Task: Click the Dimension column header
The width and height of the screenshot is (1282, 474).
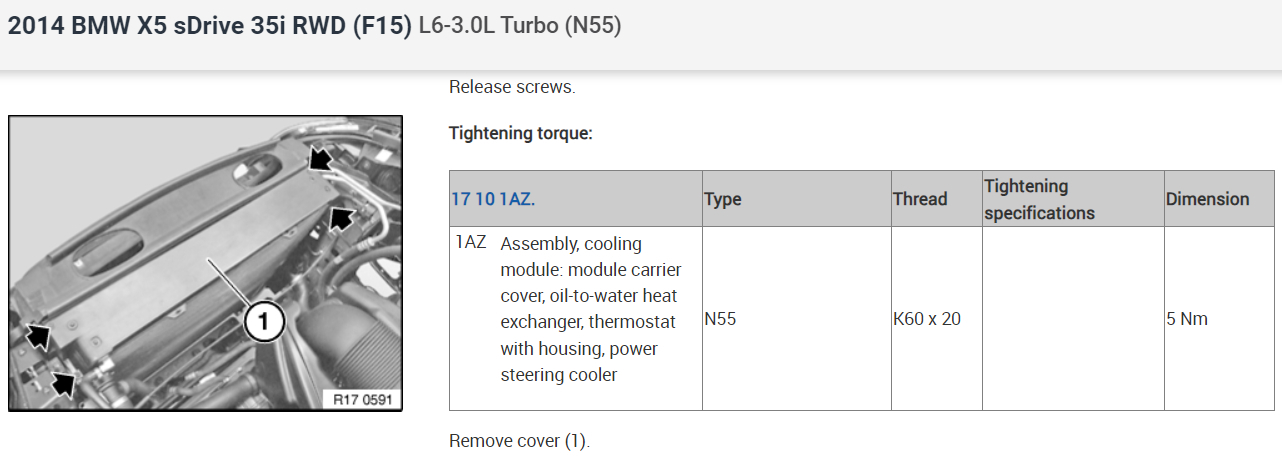Action: 1207,199
